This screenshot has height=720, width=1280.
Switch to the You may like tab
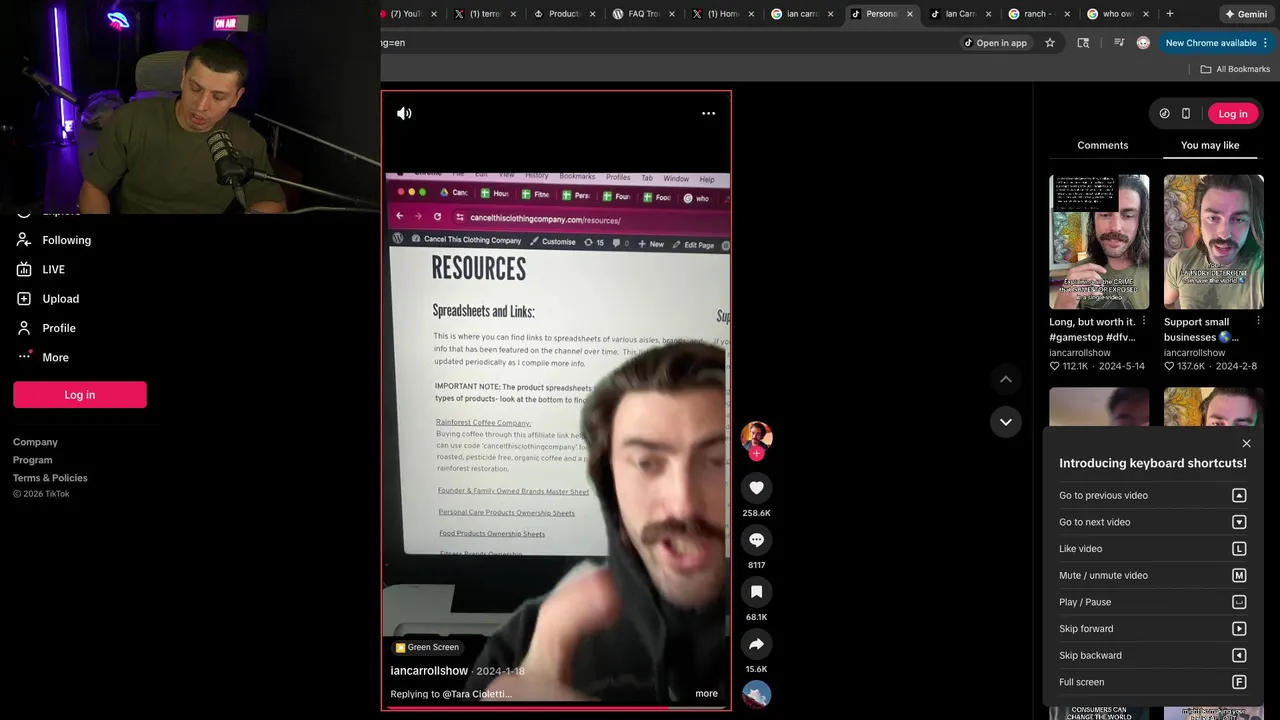(1210, 145)
